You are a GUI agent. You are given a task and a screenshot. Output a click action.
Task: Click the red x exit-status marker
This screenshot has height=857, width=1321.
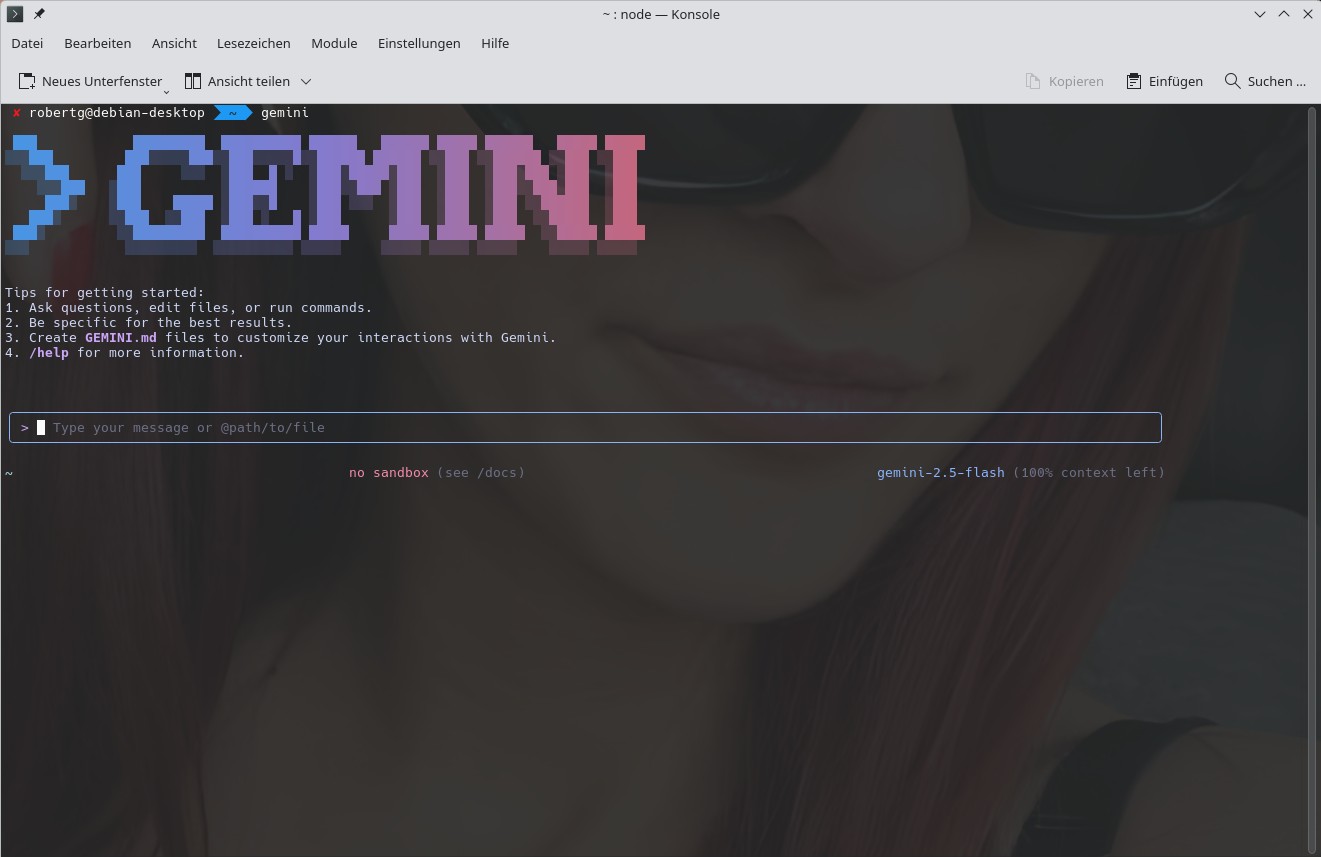16,113
